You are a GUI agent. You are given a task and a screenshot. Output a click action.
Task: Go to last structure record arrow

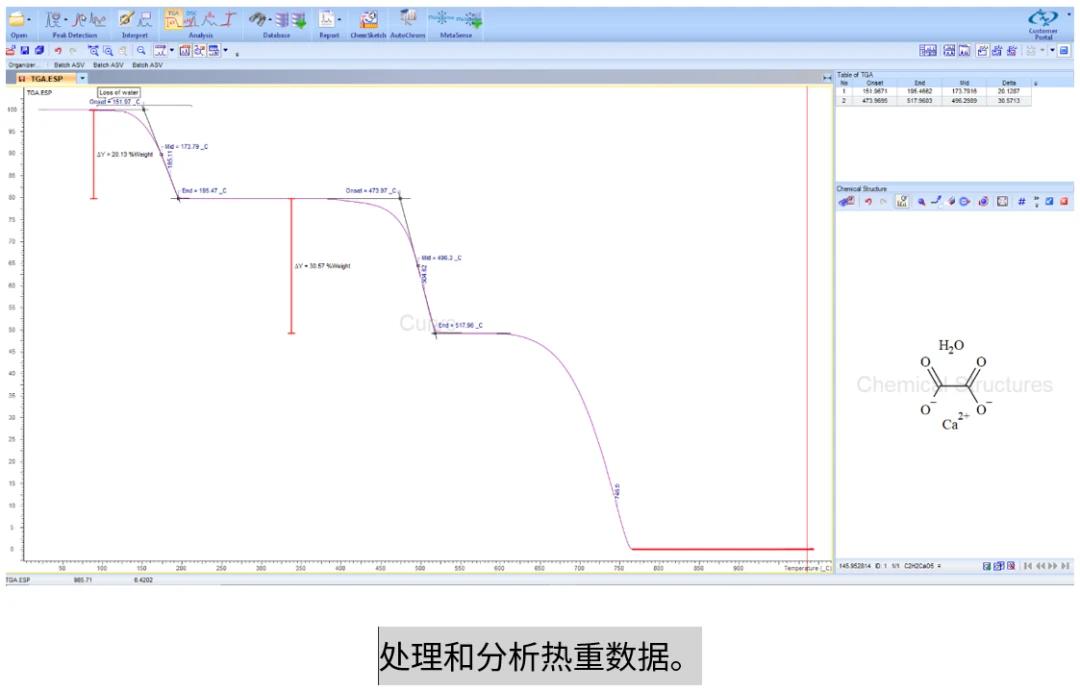tap(1066, 566)
